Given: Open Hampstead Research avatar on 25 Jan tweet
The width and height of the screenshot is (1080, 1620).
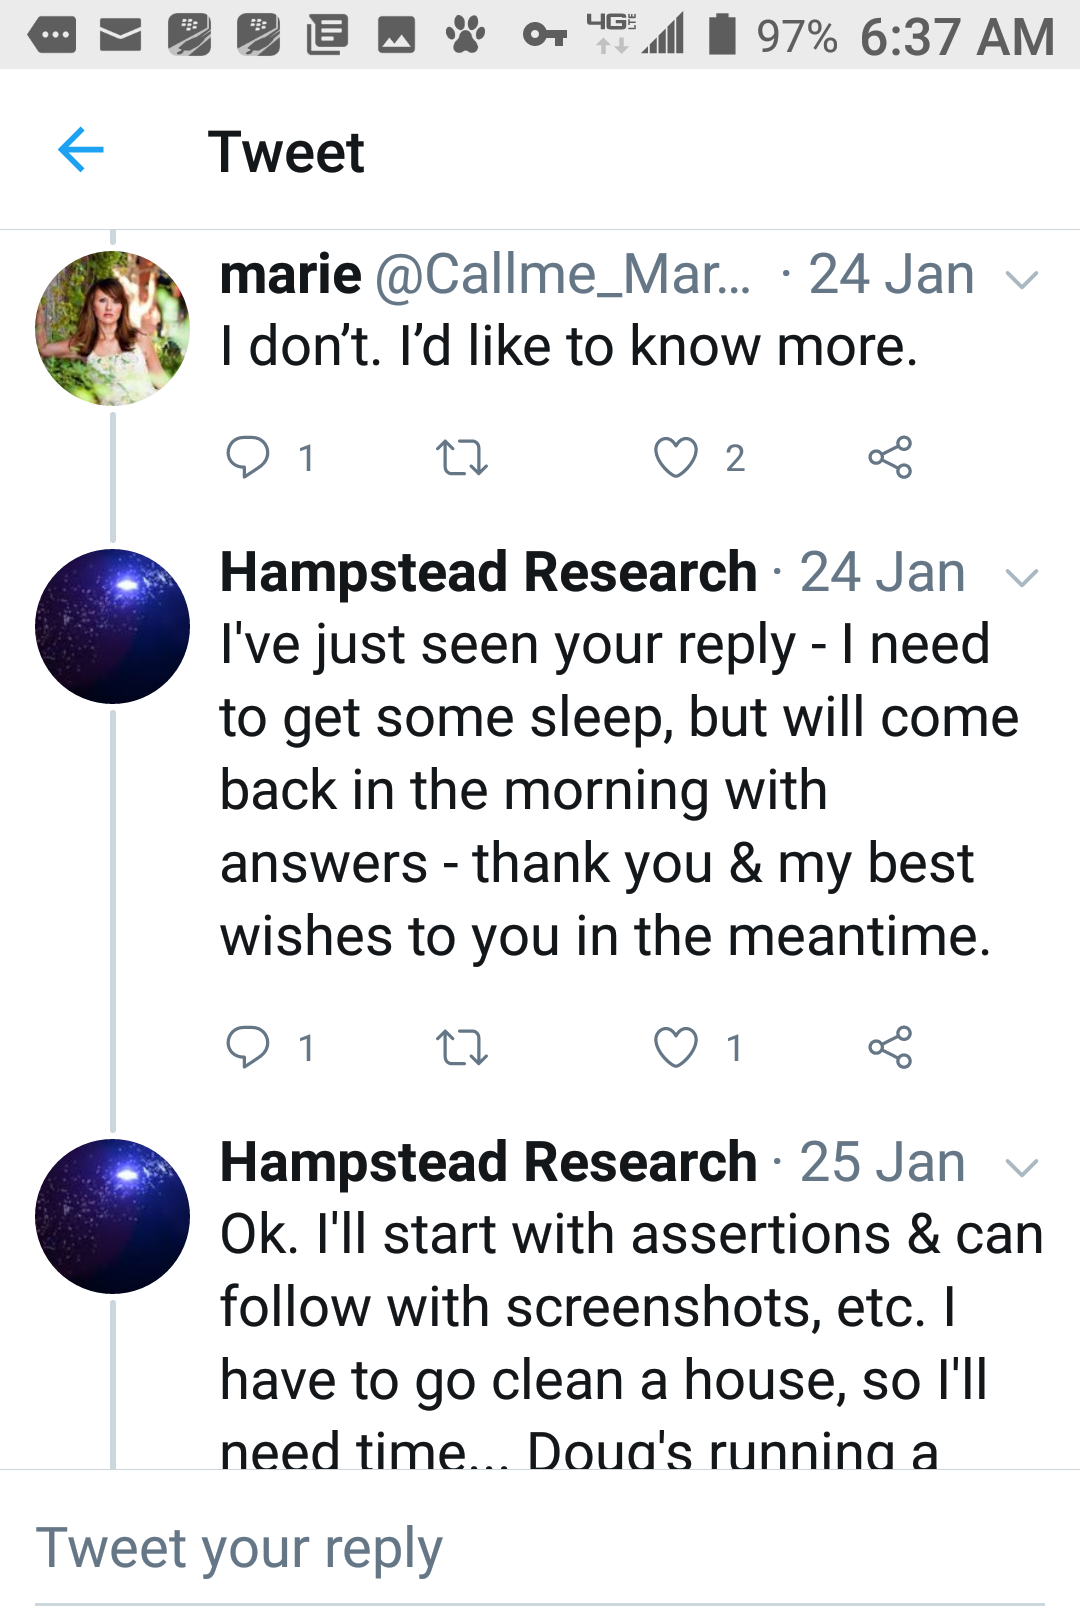Looking at the screenshot, I should pyautogui.click(x=112, y=1216).
